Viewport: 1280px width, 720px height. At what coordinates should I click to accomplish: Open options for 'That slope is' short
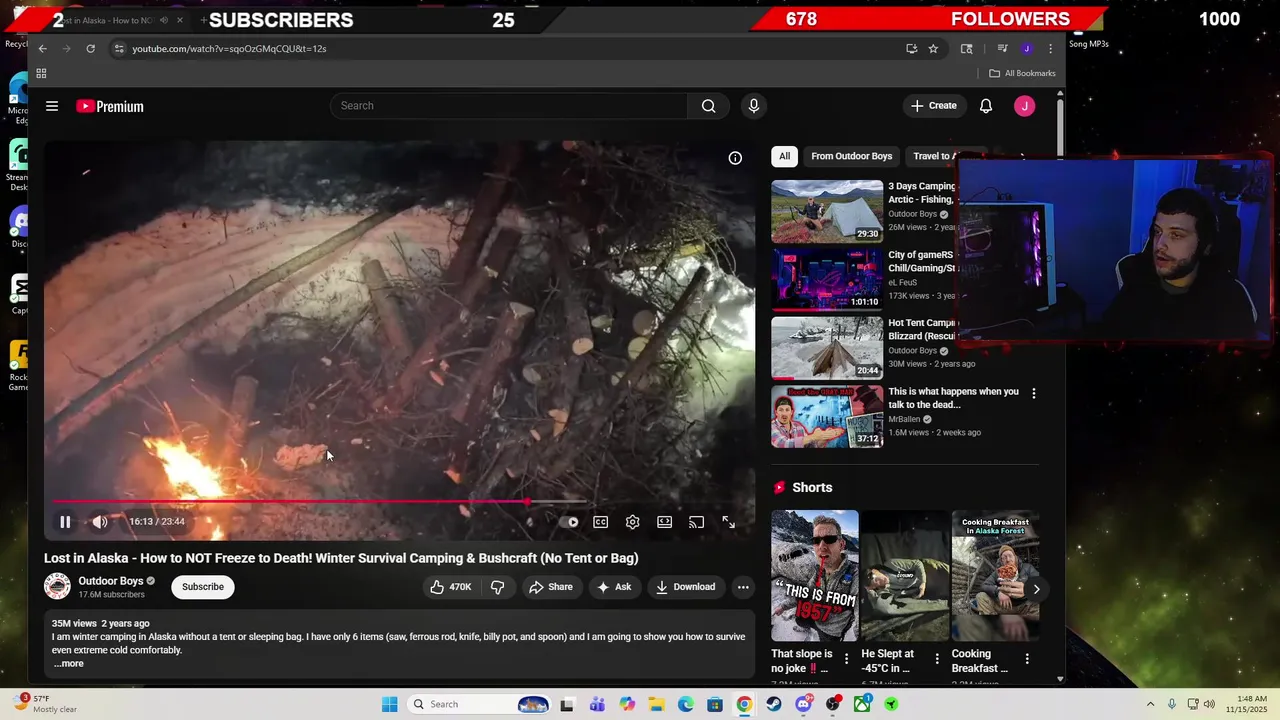(847, 659)
